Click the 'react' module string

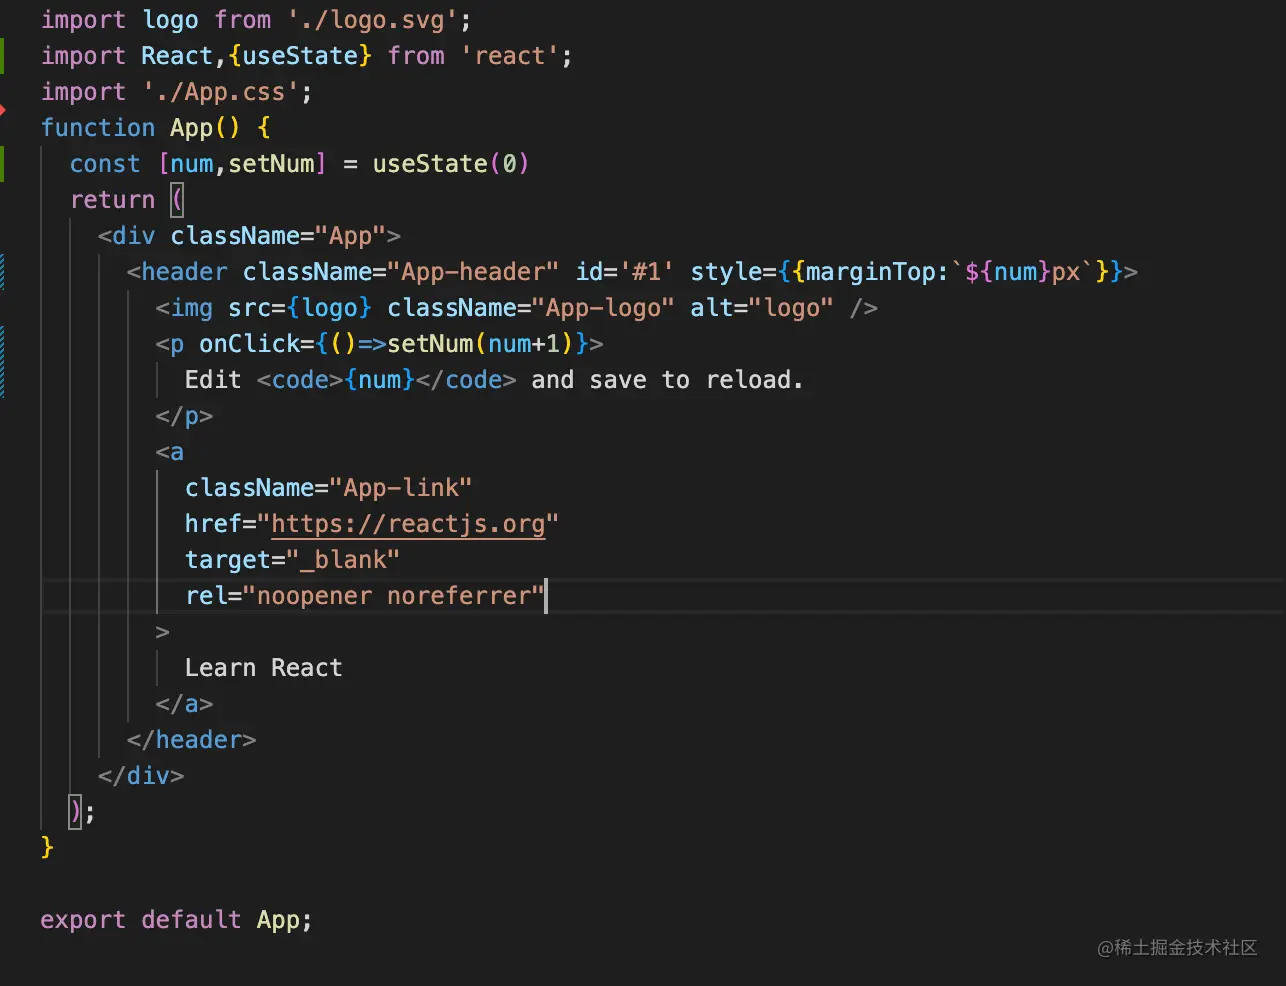click(510, 56)
